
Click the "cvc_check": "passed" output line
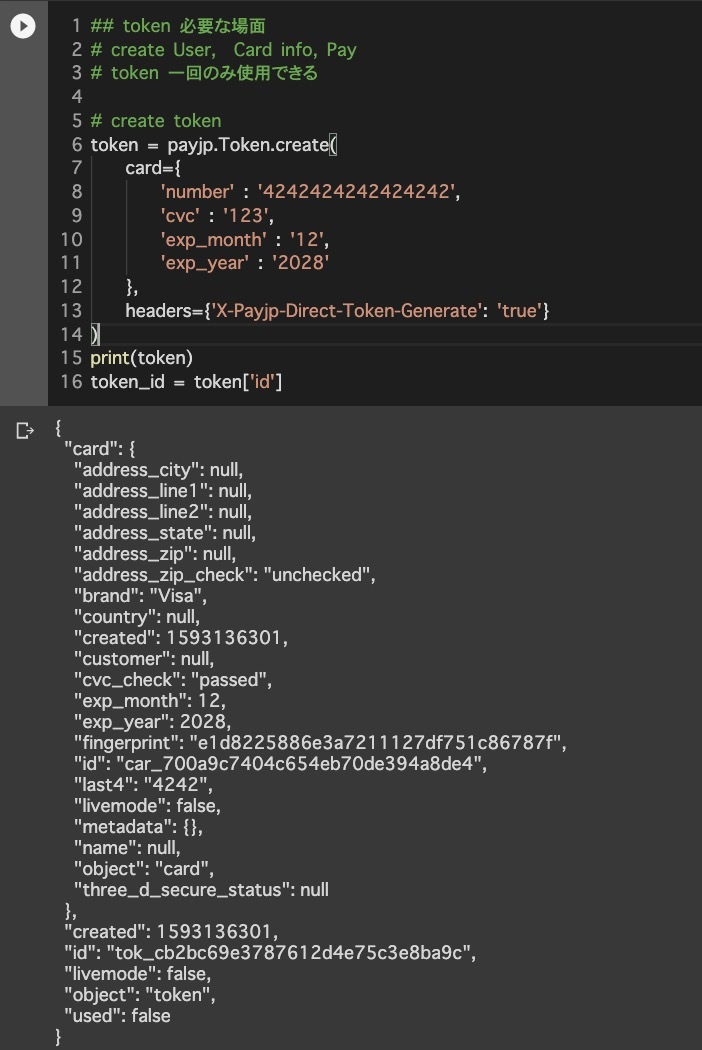173,680
